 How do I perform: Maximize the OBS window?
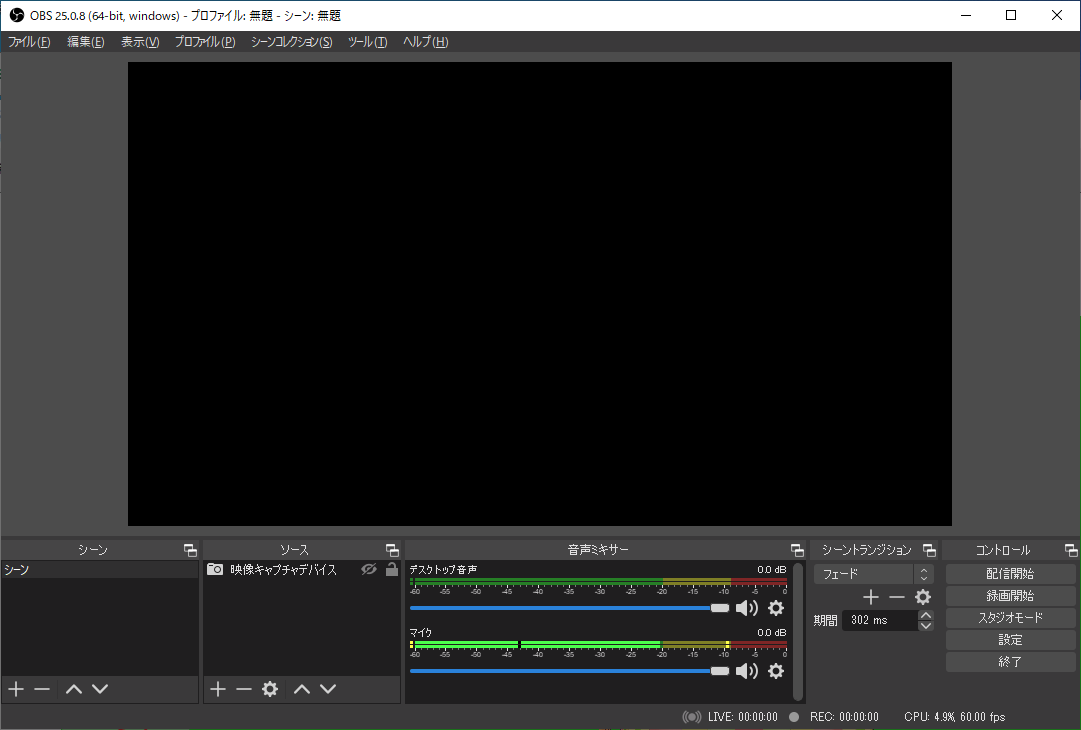pyautogui.click(x=1011, y=15)
